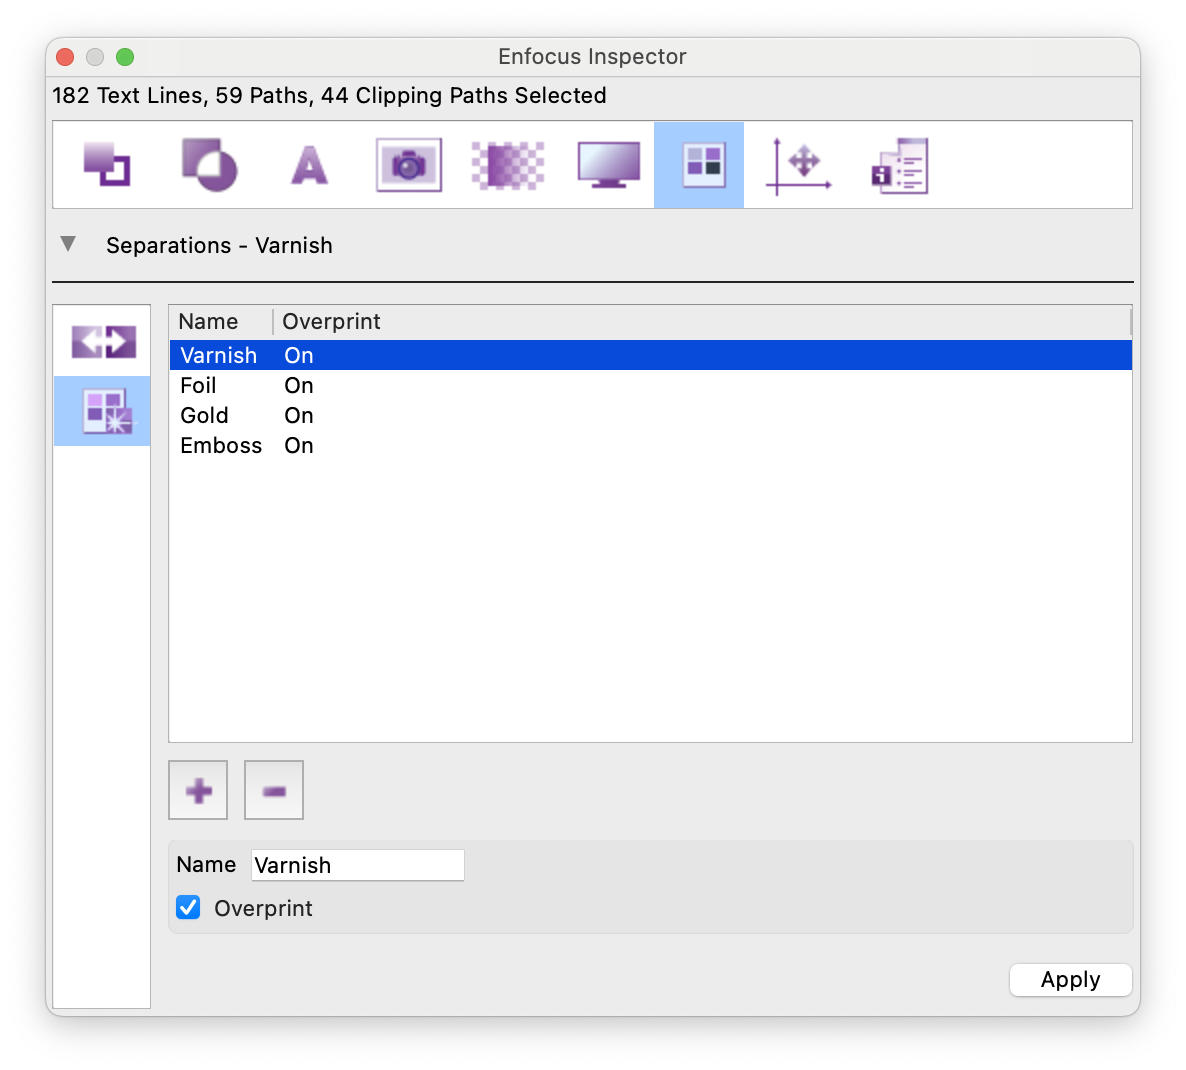Sort by the Name column header
Image resolution: width=1186 pixels, height=1070 pixels.
coord(220,321)
